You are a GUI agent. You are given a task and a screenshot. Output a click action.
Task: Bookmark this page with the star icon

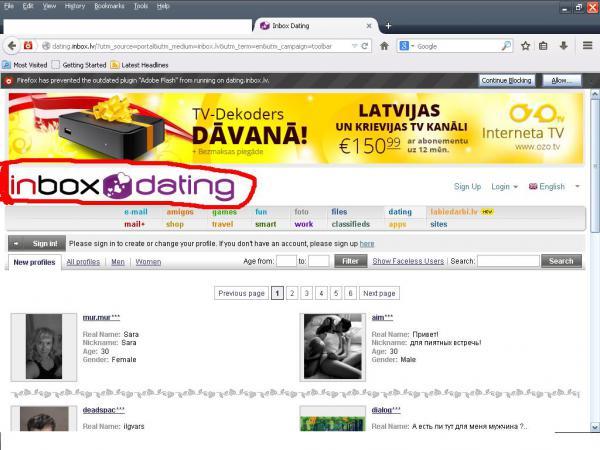(526, 46)
